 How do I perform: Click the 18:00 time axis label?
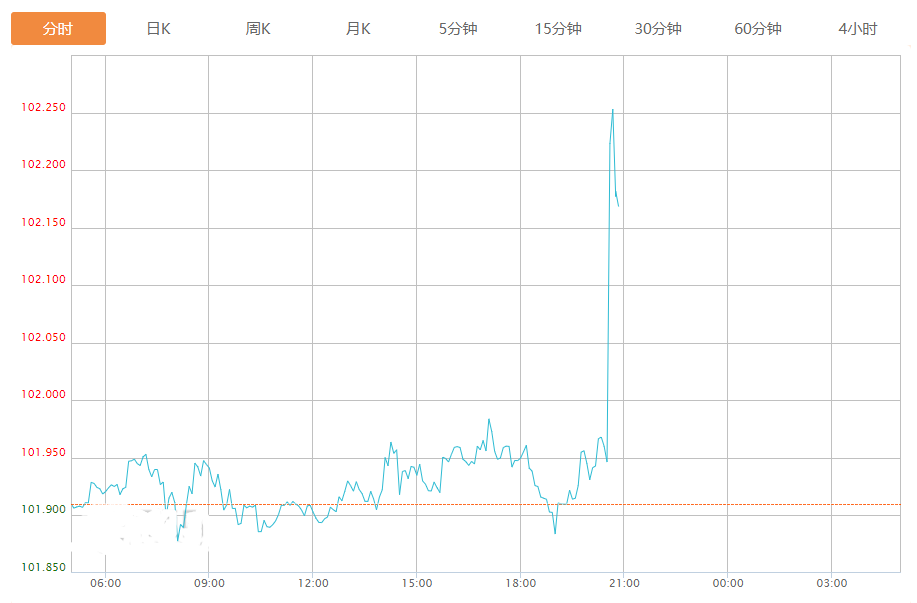coord(521,583)
